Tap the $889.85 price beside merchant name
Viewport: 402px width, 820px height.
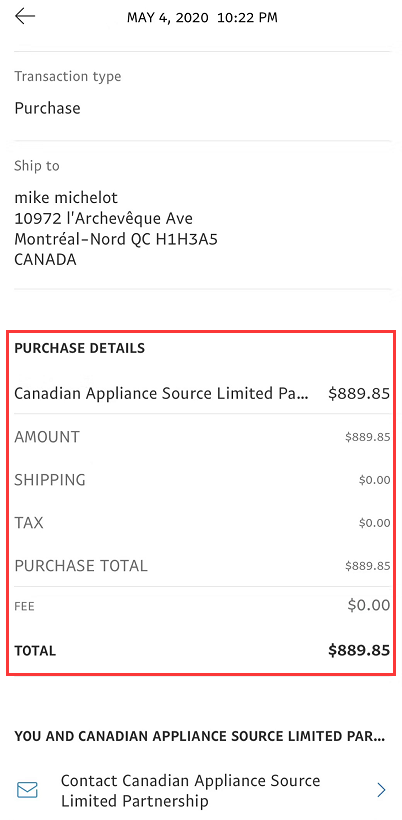coord(359,393)
